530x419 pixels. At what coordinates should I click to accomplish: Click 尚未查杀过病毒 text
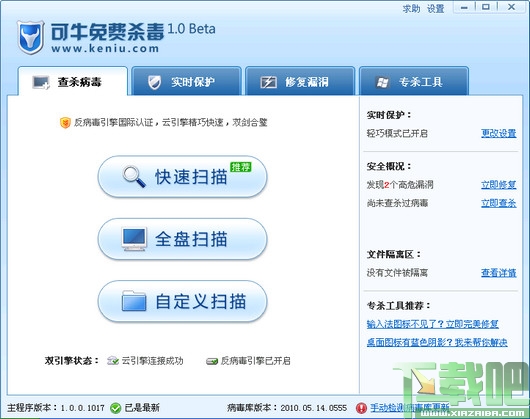pyautogui.click(x=398, y=203)
